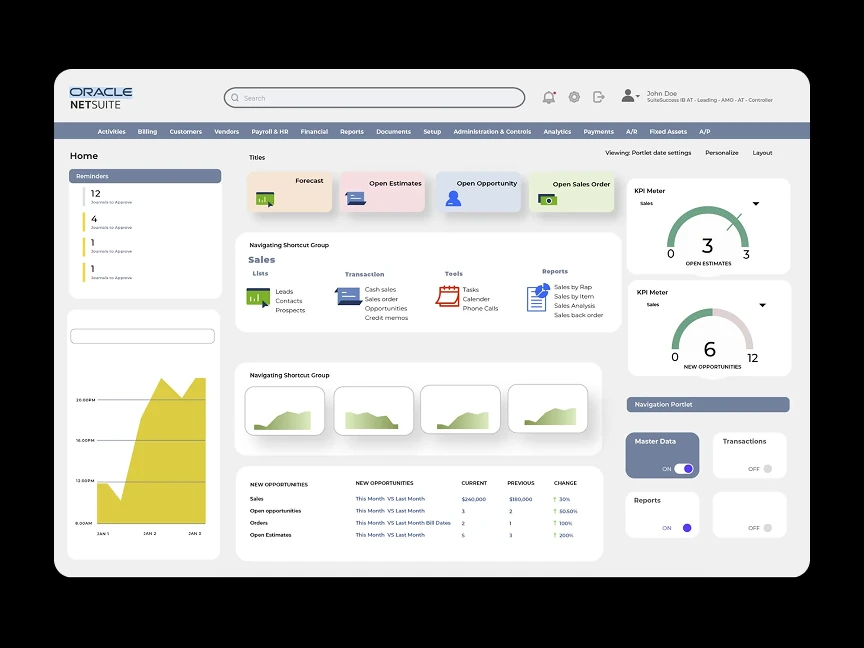Open the New Opportunities KPI dropdown arrow

tap(762, 305)
